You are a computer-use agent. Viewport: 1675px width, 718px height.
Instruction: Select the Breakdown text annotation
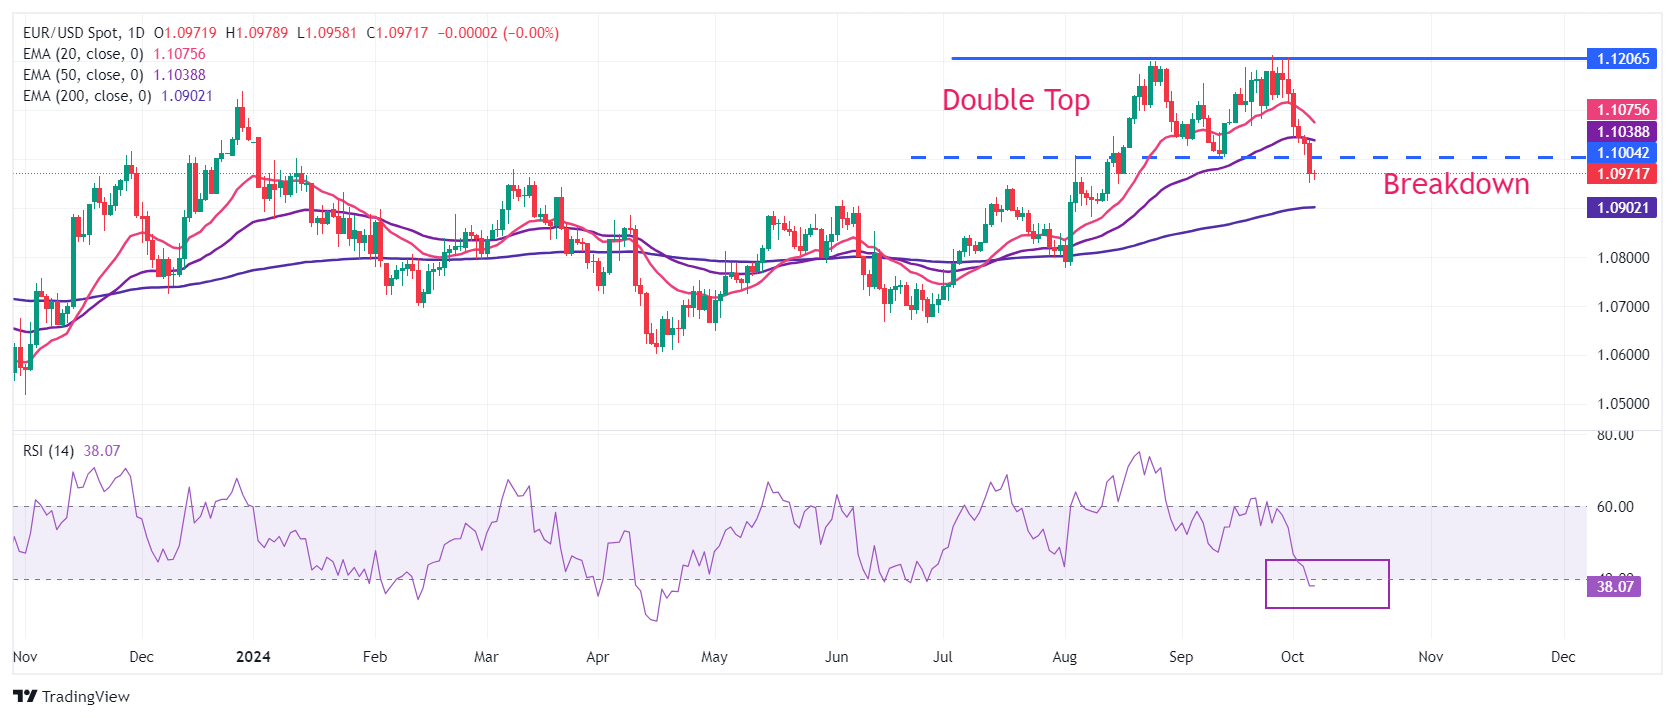click(1455, 184)
